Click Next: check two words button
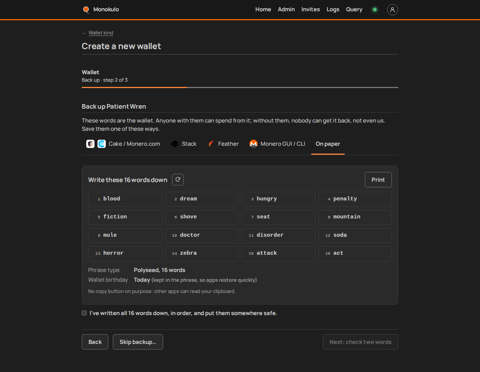 tap(360, 342)
